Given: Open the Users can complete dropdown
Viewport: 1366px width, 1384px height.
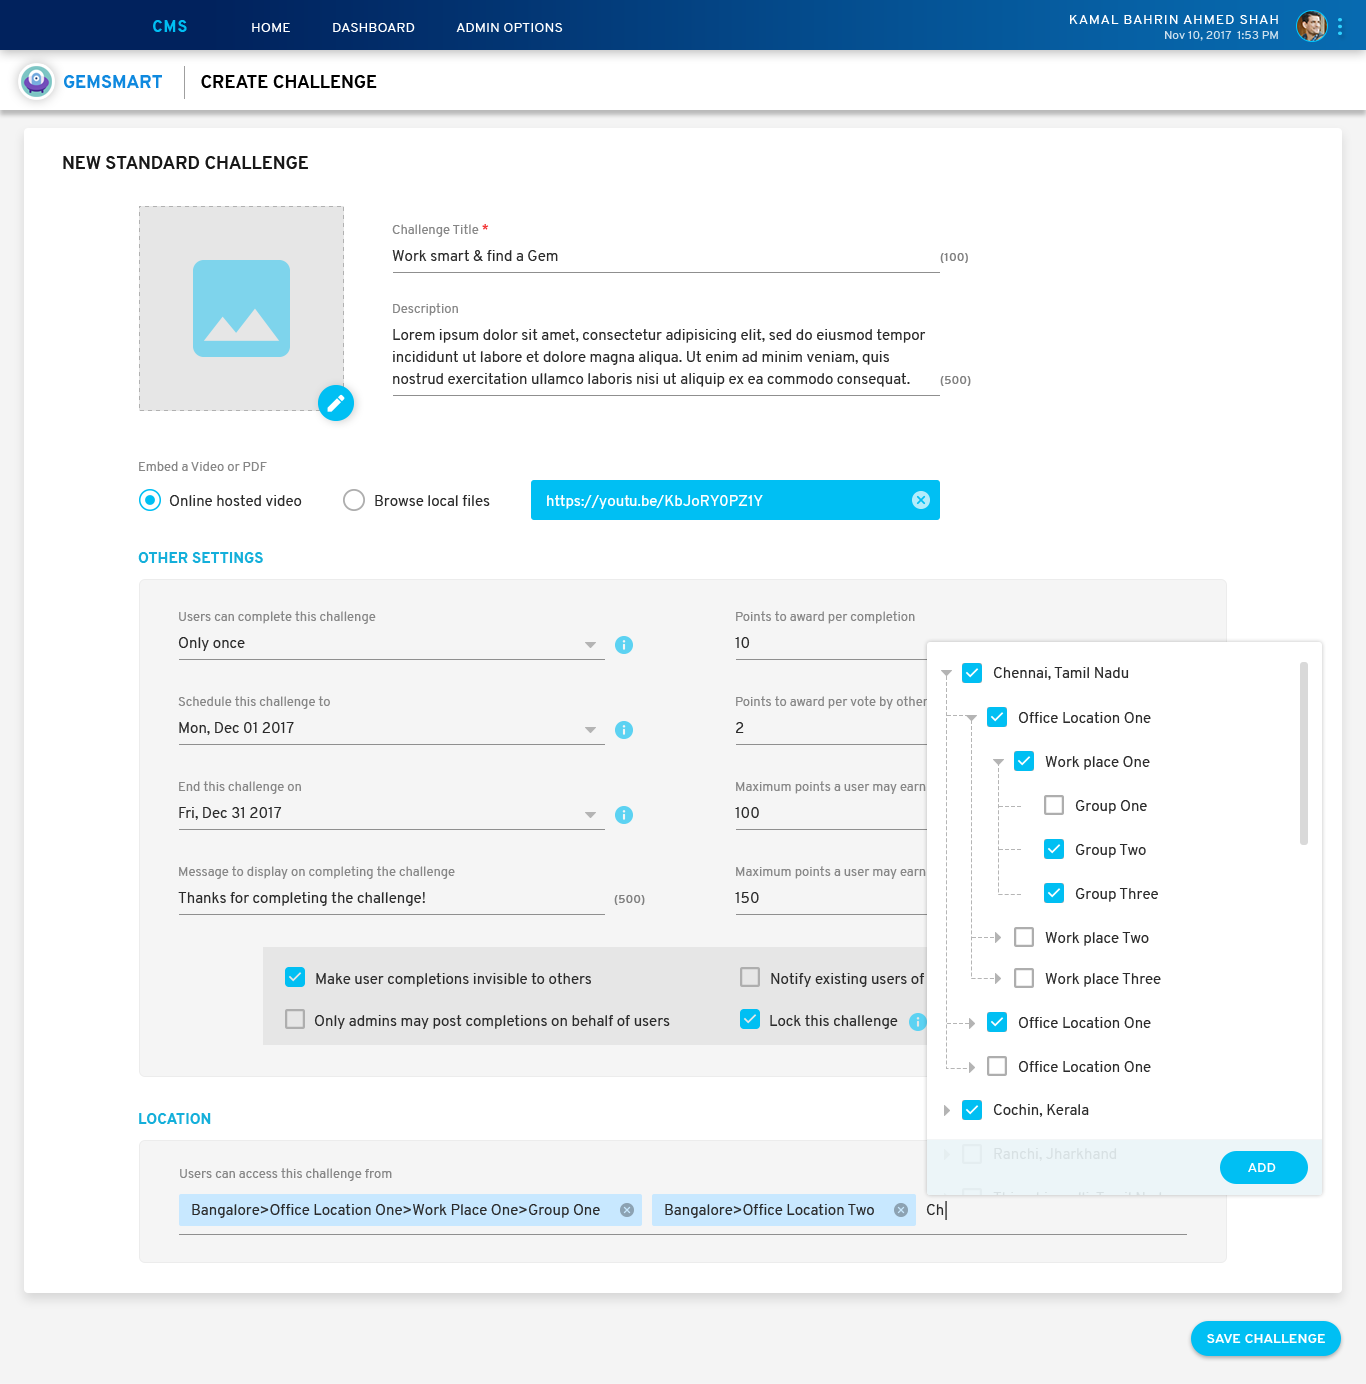Looking at the screenshot, I should pos(590,645).
